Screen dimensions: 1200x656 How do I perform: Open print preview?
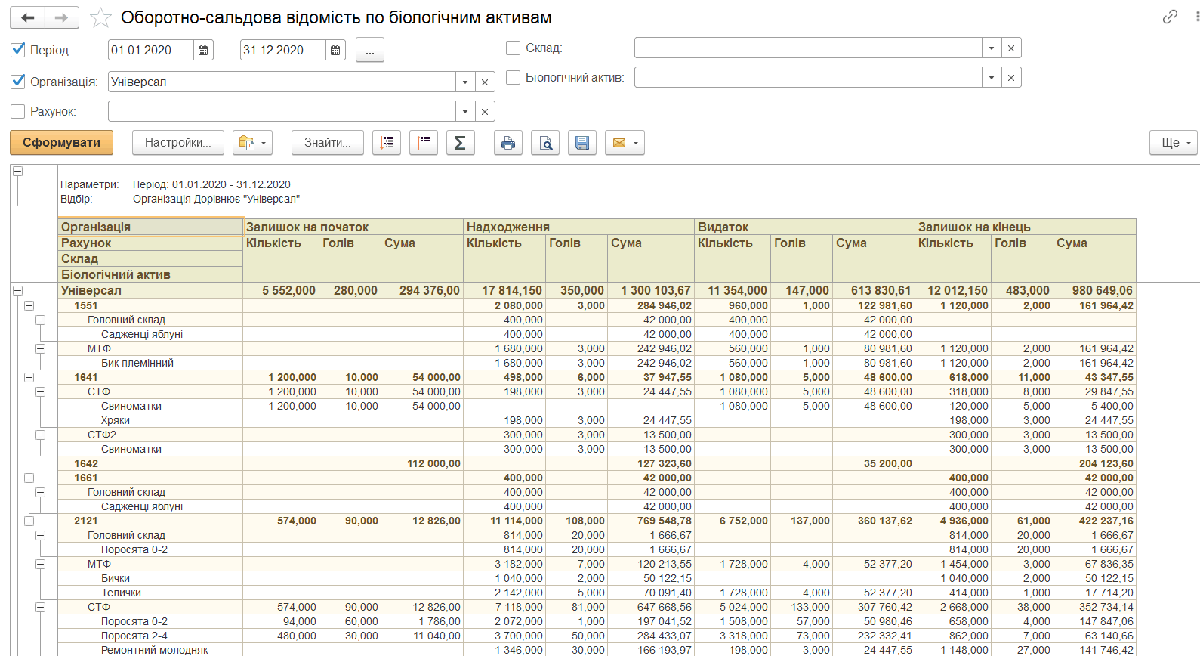[x=546, y=143]
